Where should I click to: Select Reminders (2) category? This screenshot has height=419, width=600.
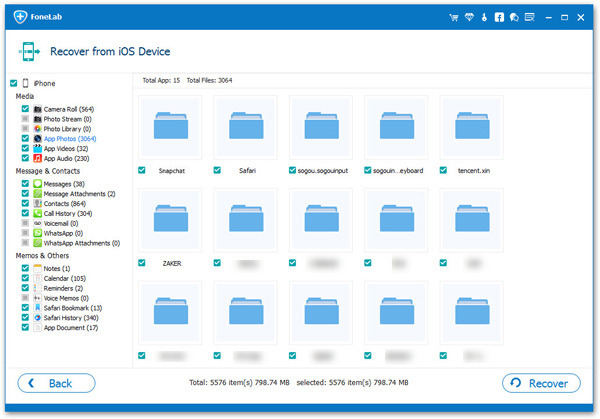[63, 288]
